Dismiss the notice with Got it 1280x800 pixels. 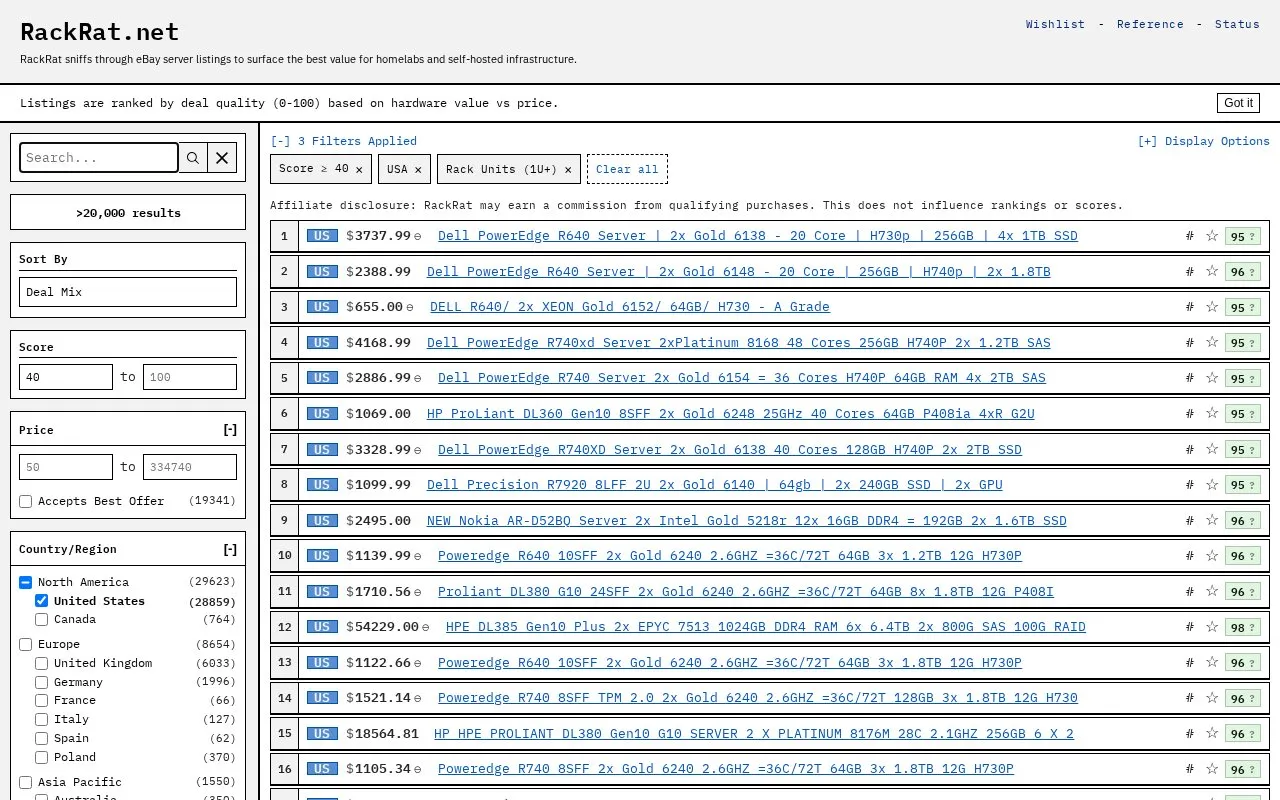pyautogui.click(x=1238, y=103)
